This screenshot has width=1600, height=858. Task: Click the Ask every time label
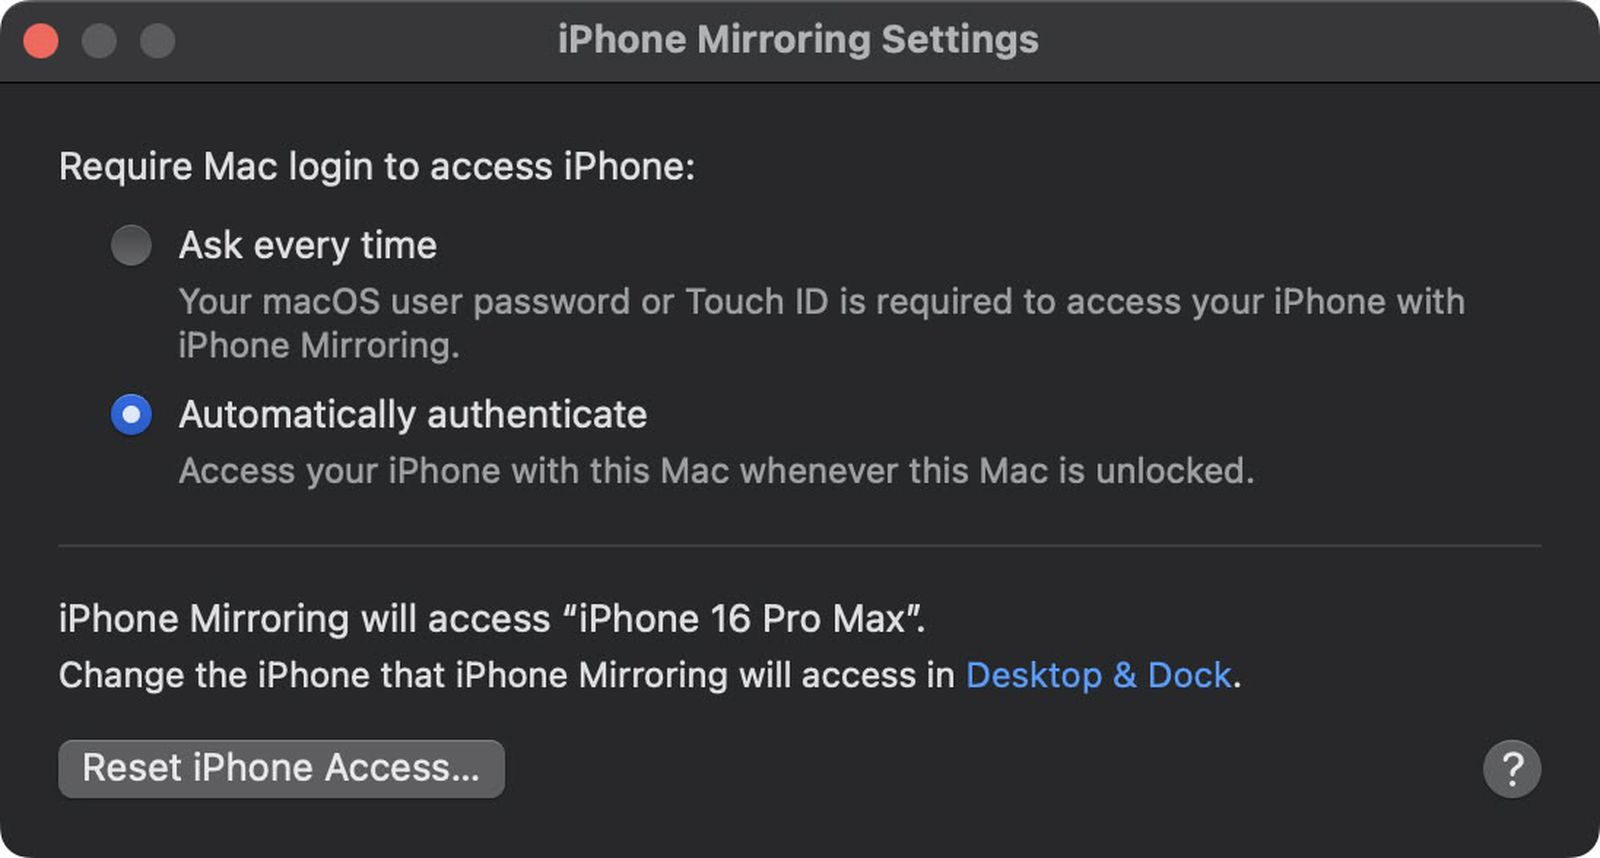(307, 245)
